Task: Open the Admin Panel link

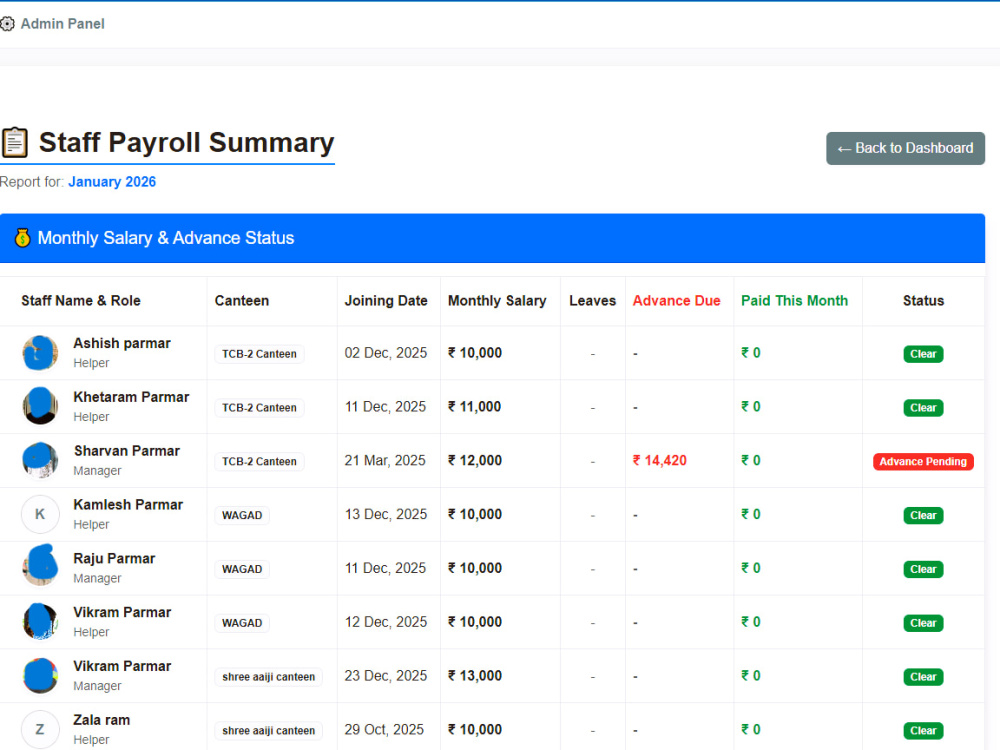Action: coord(62,24)
